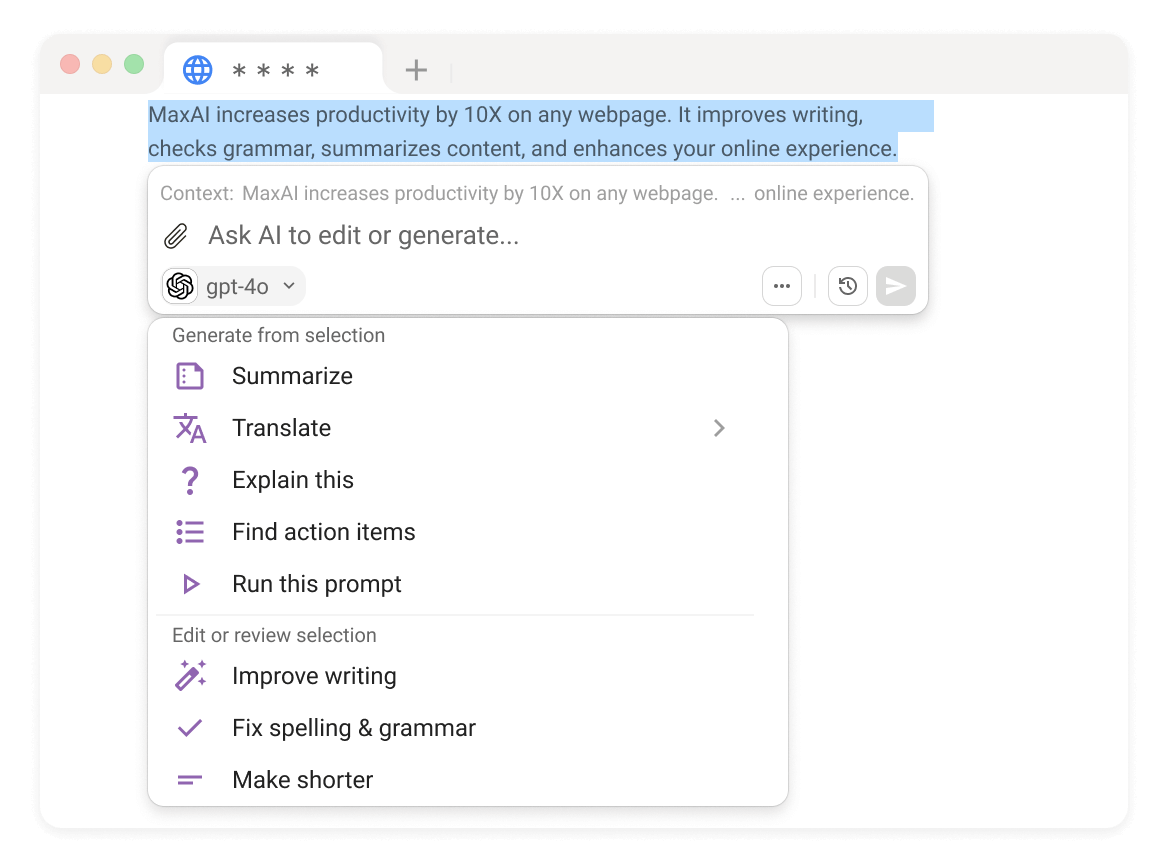The width and height of the screenshot is (1168, 864).
Task: Click the Translate language icon
Action: (x=190, y=428)
